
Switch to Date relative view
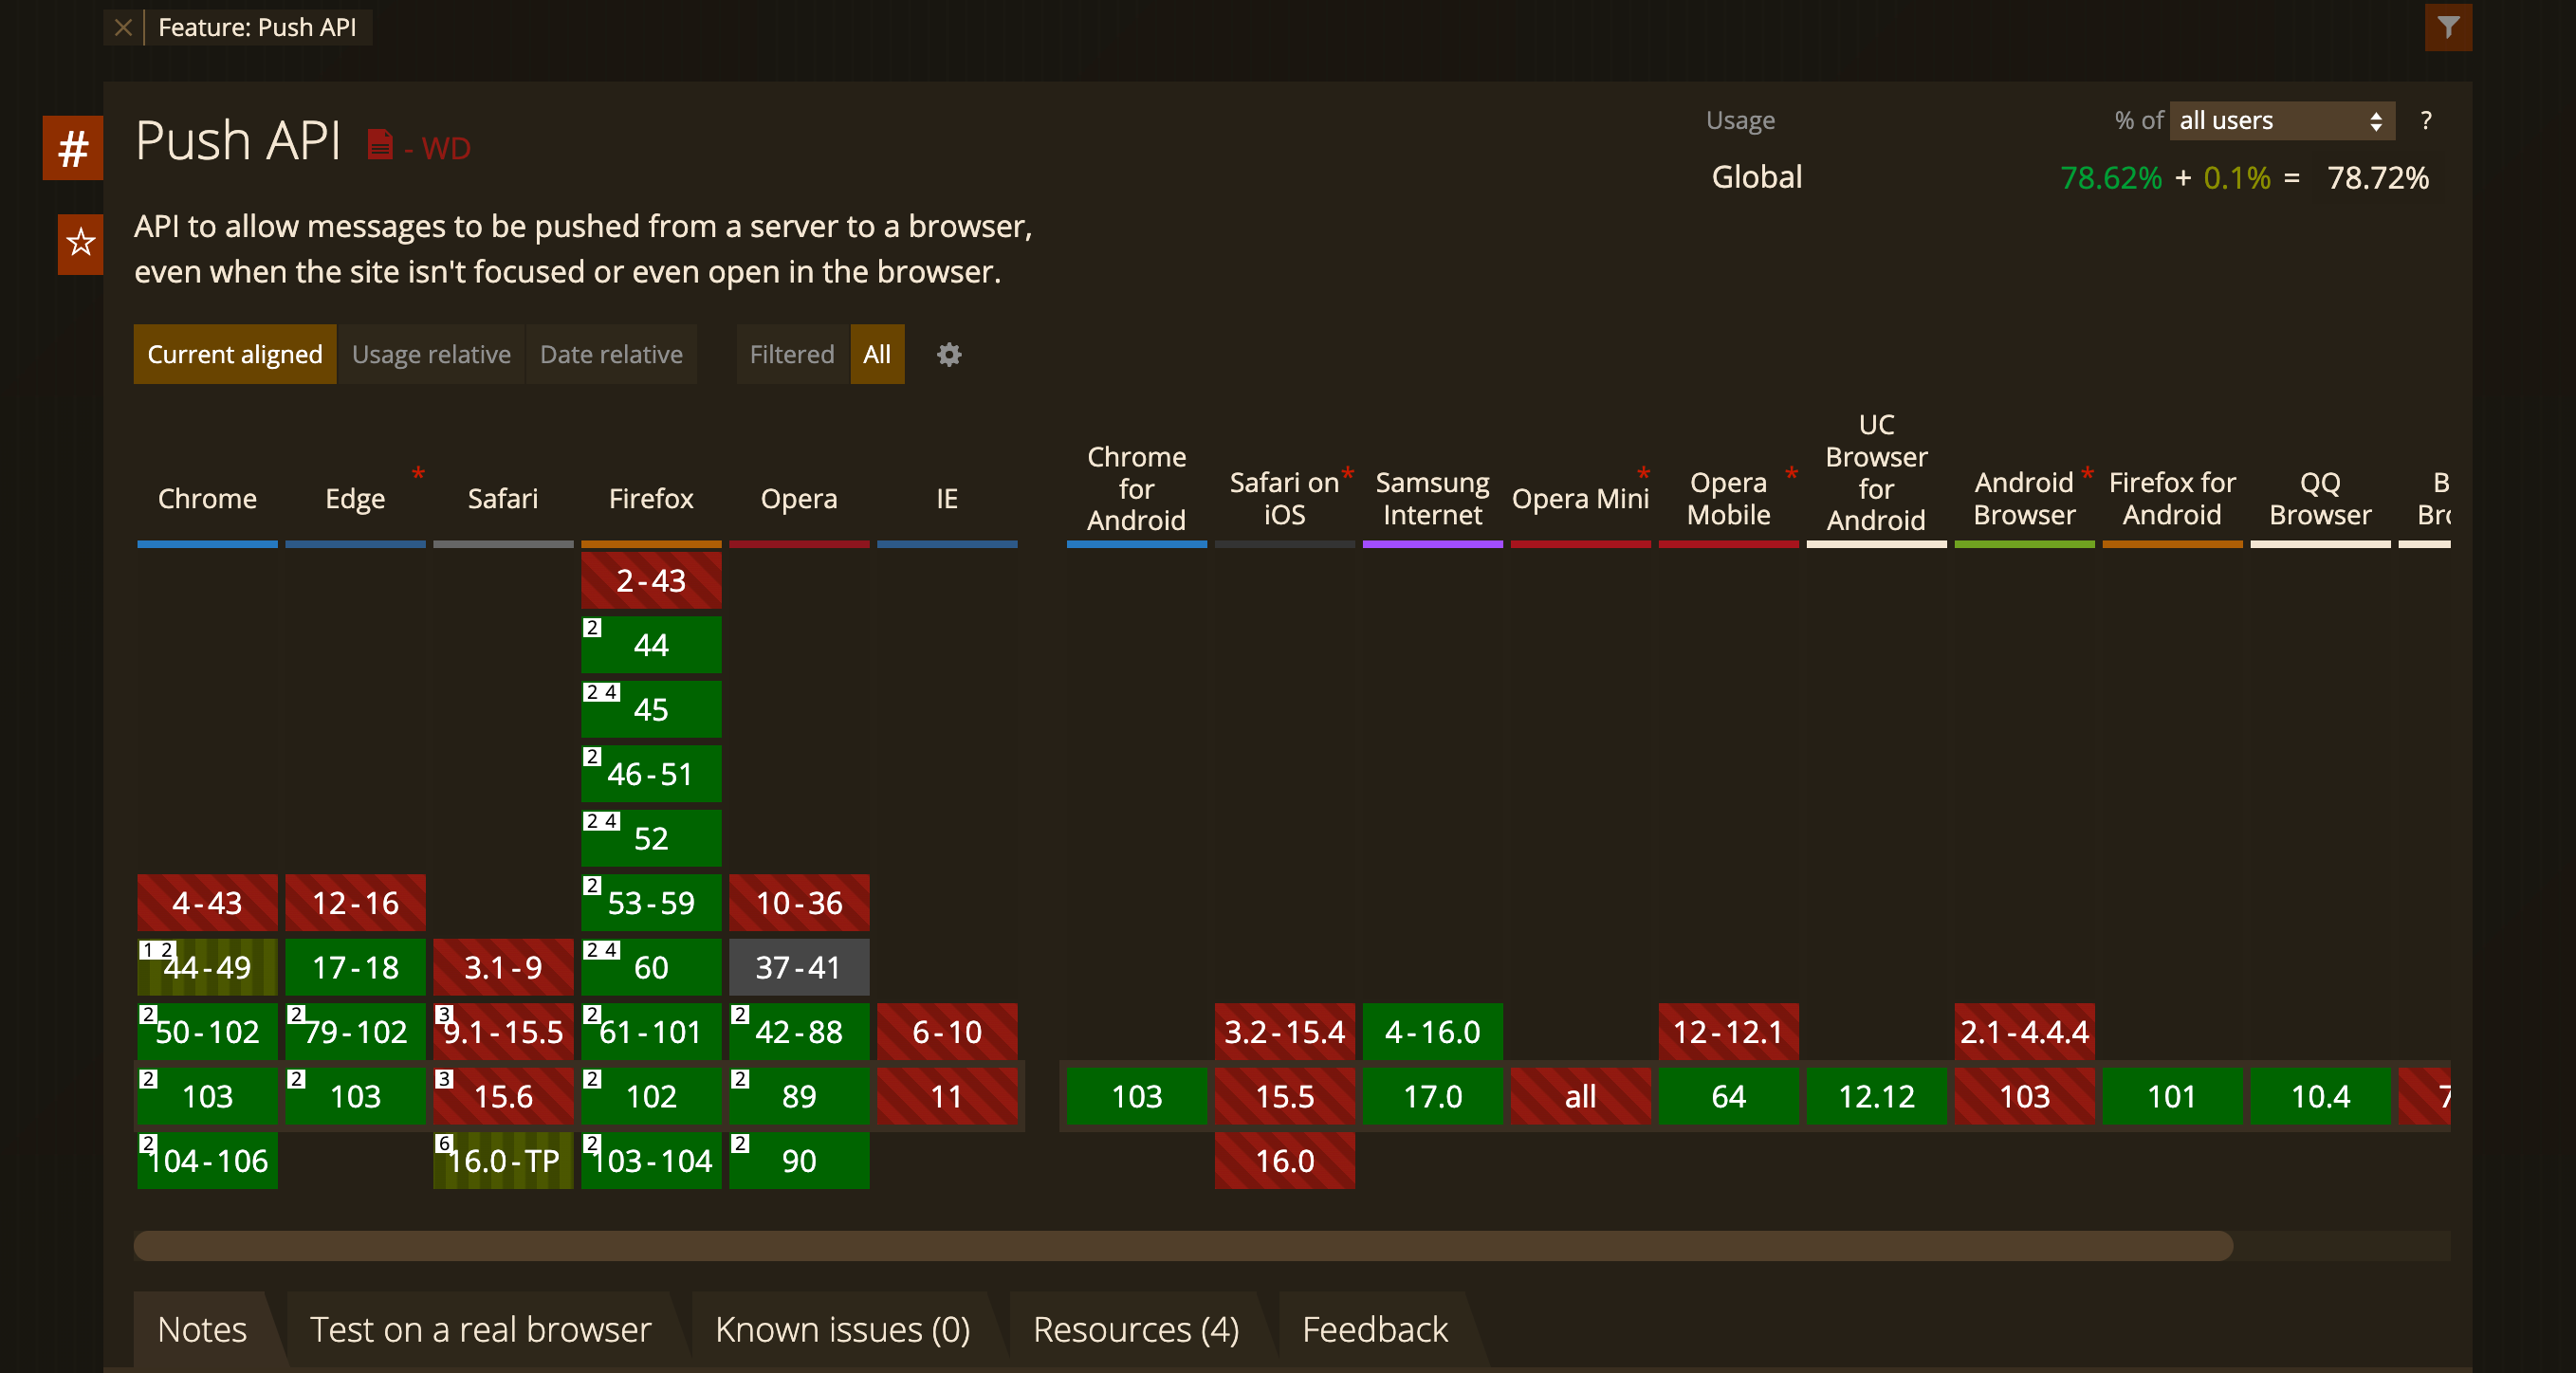tap(611, 354)
